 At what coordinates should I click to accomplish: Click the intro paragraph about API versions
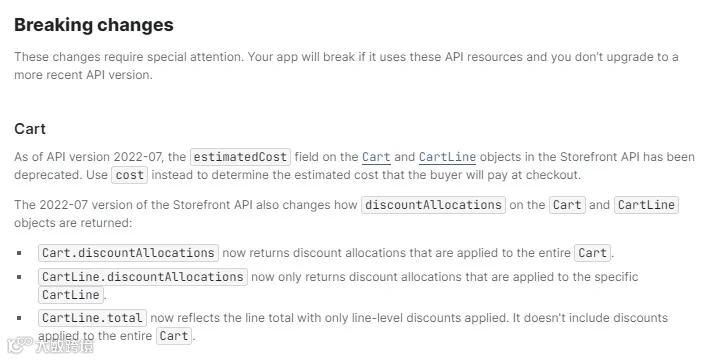coord(346,66)
